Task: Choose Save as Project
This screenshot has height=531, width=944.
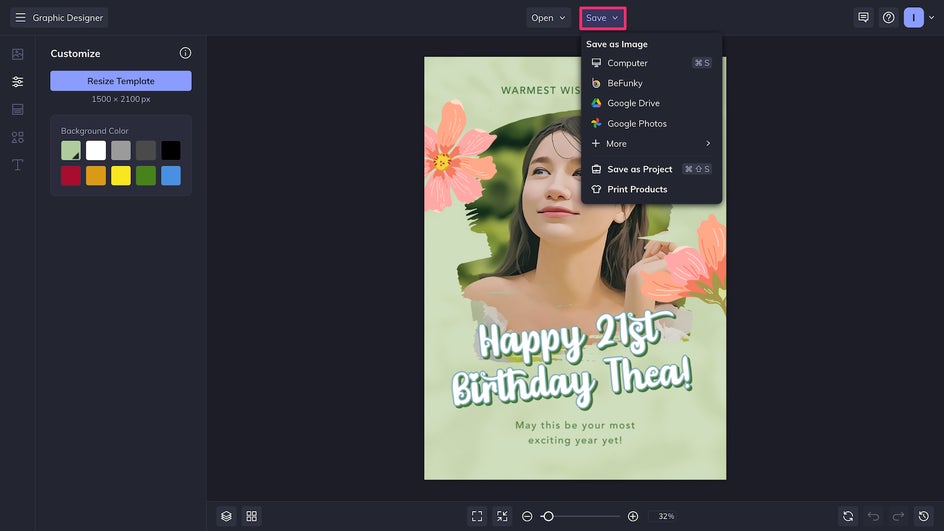Action: click(651, 169)
